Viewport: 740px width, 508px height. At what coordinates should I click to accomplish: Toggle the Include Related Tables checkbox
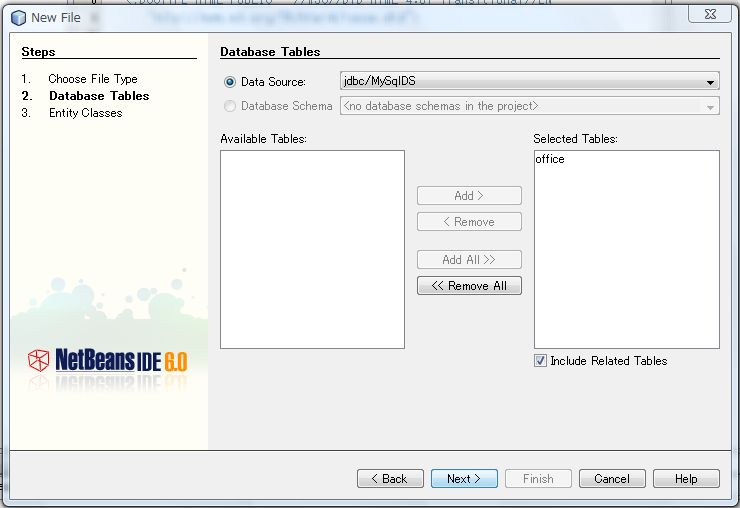tap(541, 361)
